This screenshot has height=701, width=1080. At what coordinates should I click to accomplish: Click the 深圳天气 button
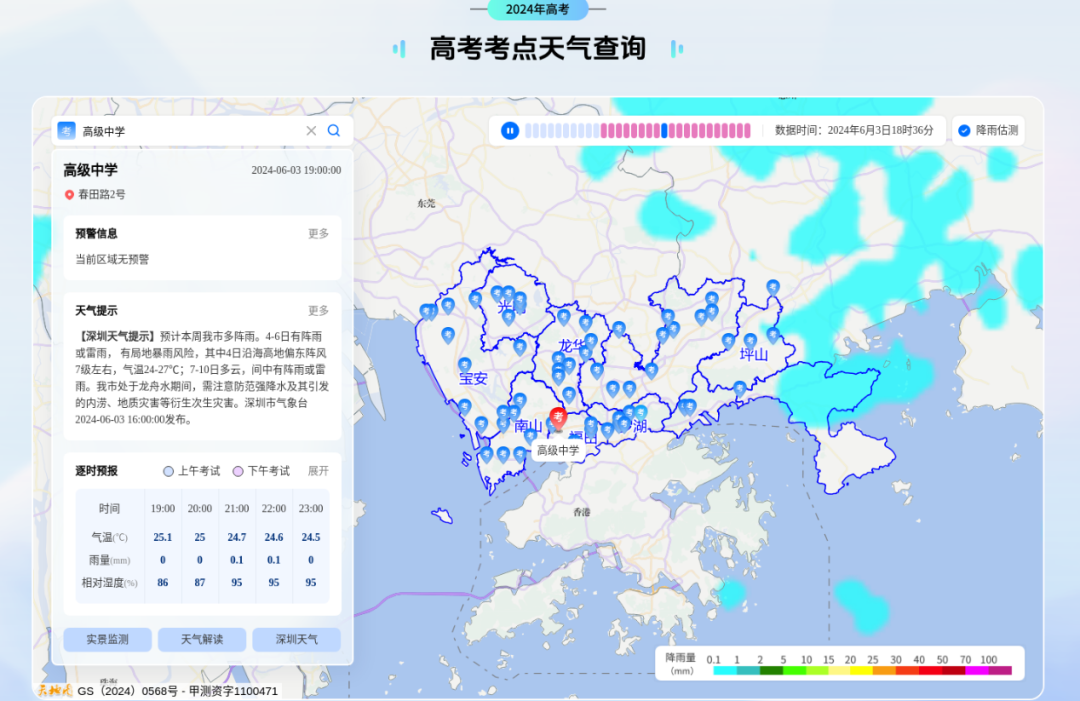[x=296, y=639]
